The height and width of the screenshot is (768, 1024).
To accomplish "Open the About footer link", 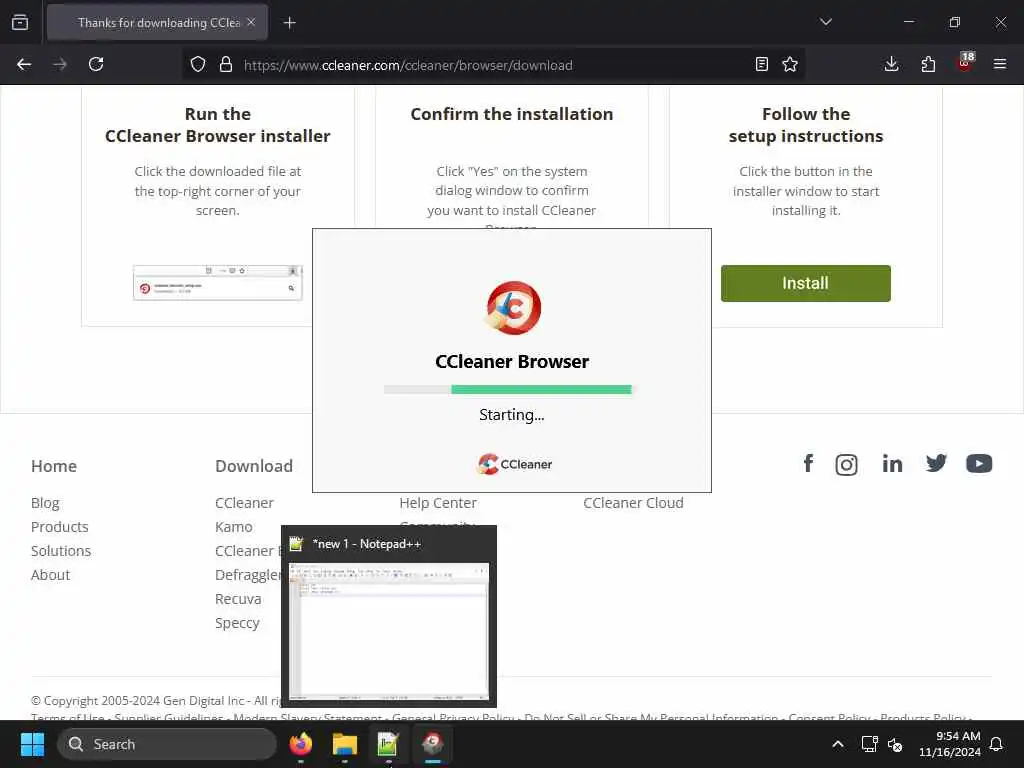I will pos(50,575).
